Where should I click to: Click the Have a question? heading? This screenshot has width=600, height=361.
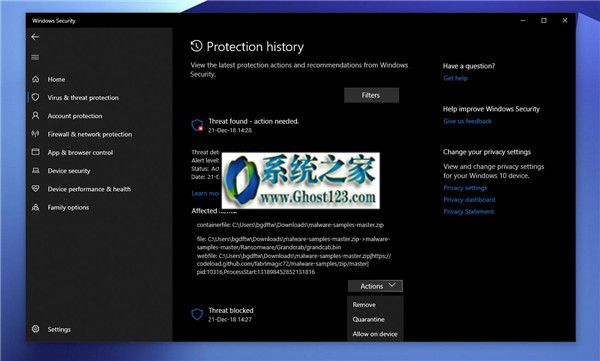pyautogui.click(x=469, y=66)
